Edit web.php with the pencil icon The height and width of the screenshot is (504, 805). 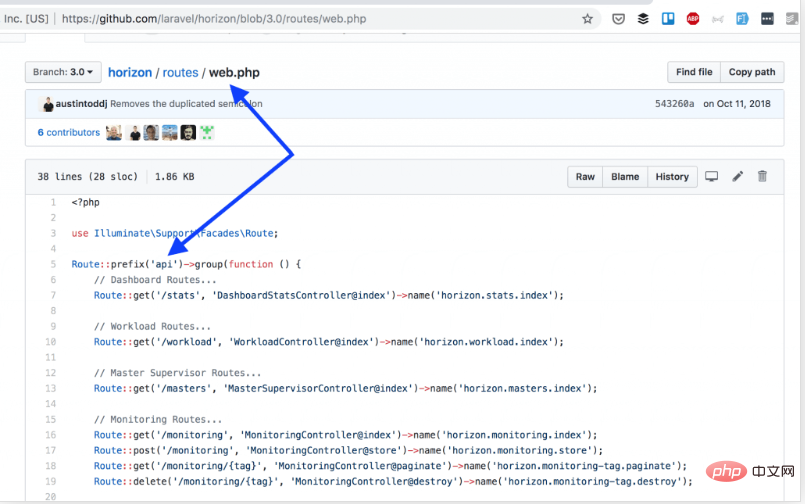(738, 177)
